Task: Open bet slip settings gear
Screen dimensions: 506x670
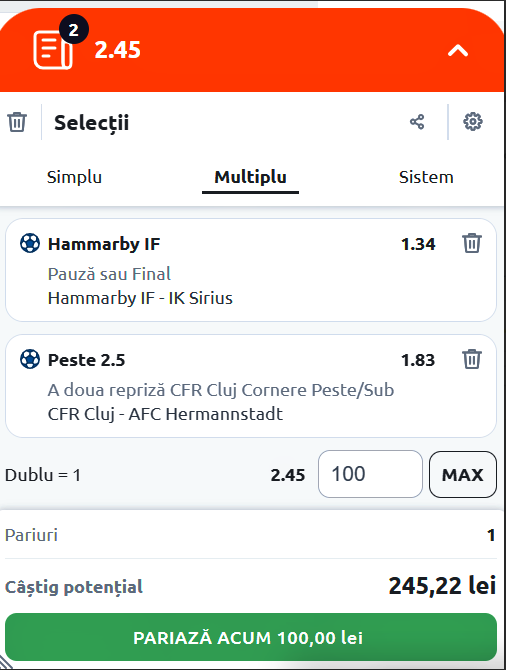Action: [x=473, y=122]
